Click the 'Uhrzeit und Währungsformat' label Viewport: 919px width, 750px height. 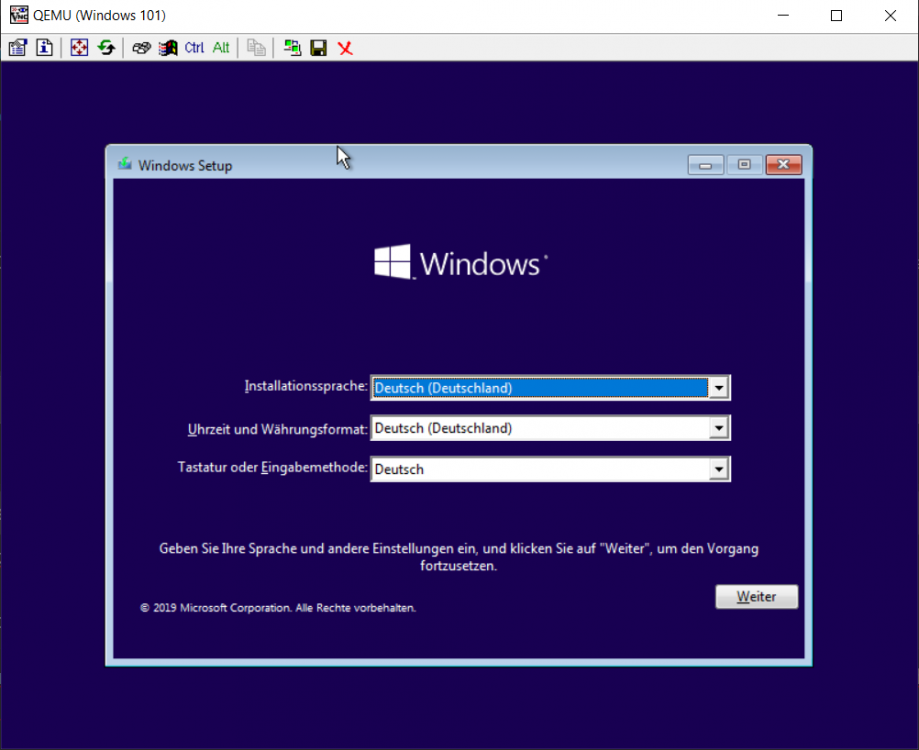[278, 429]
